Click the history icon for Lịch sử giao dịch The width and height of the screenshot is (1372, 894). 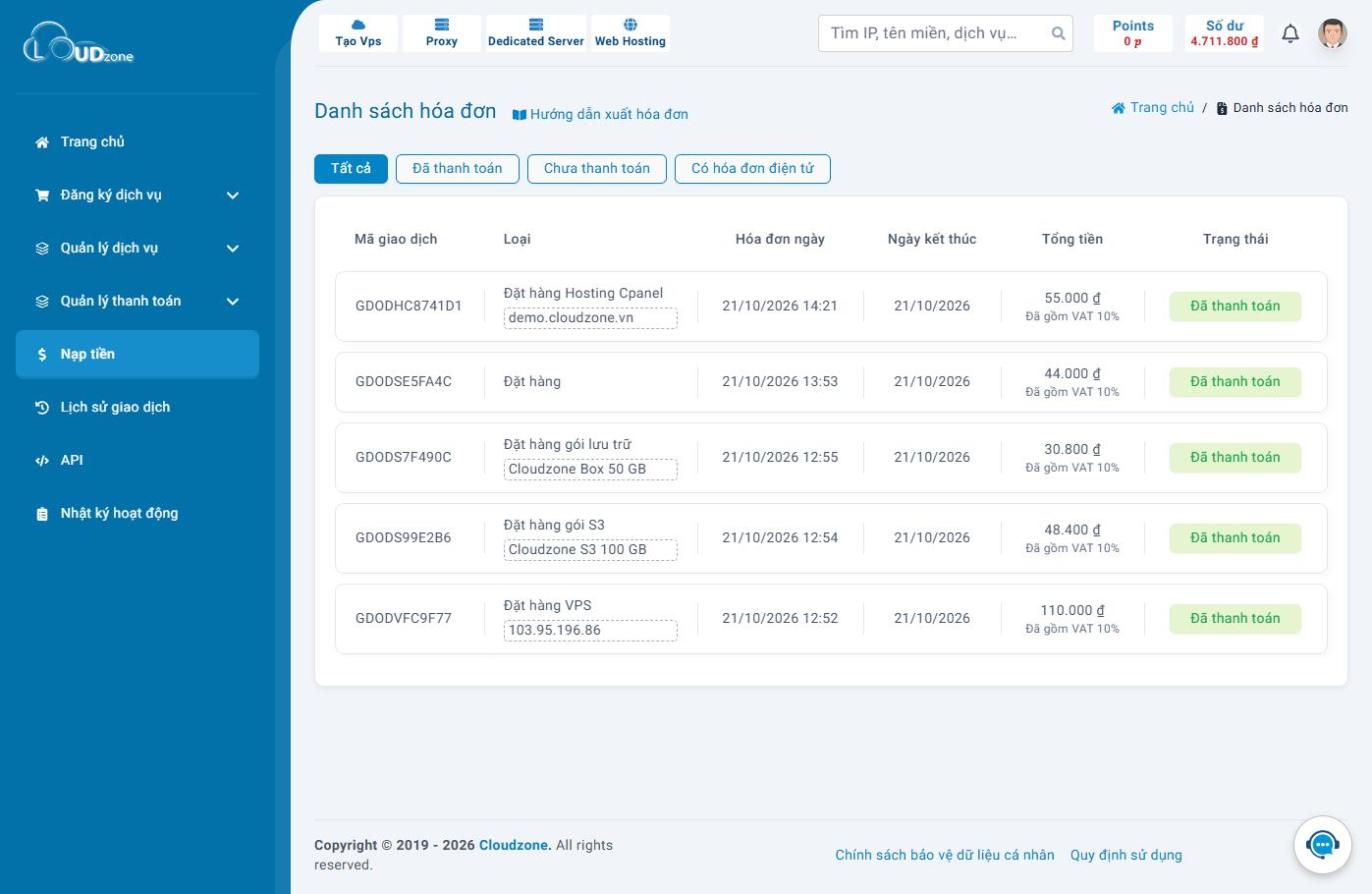pyautogui.click(x=42, y=407)
